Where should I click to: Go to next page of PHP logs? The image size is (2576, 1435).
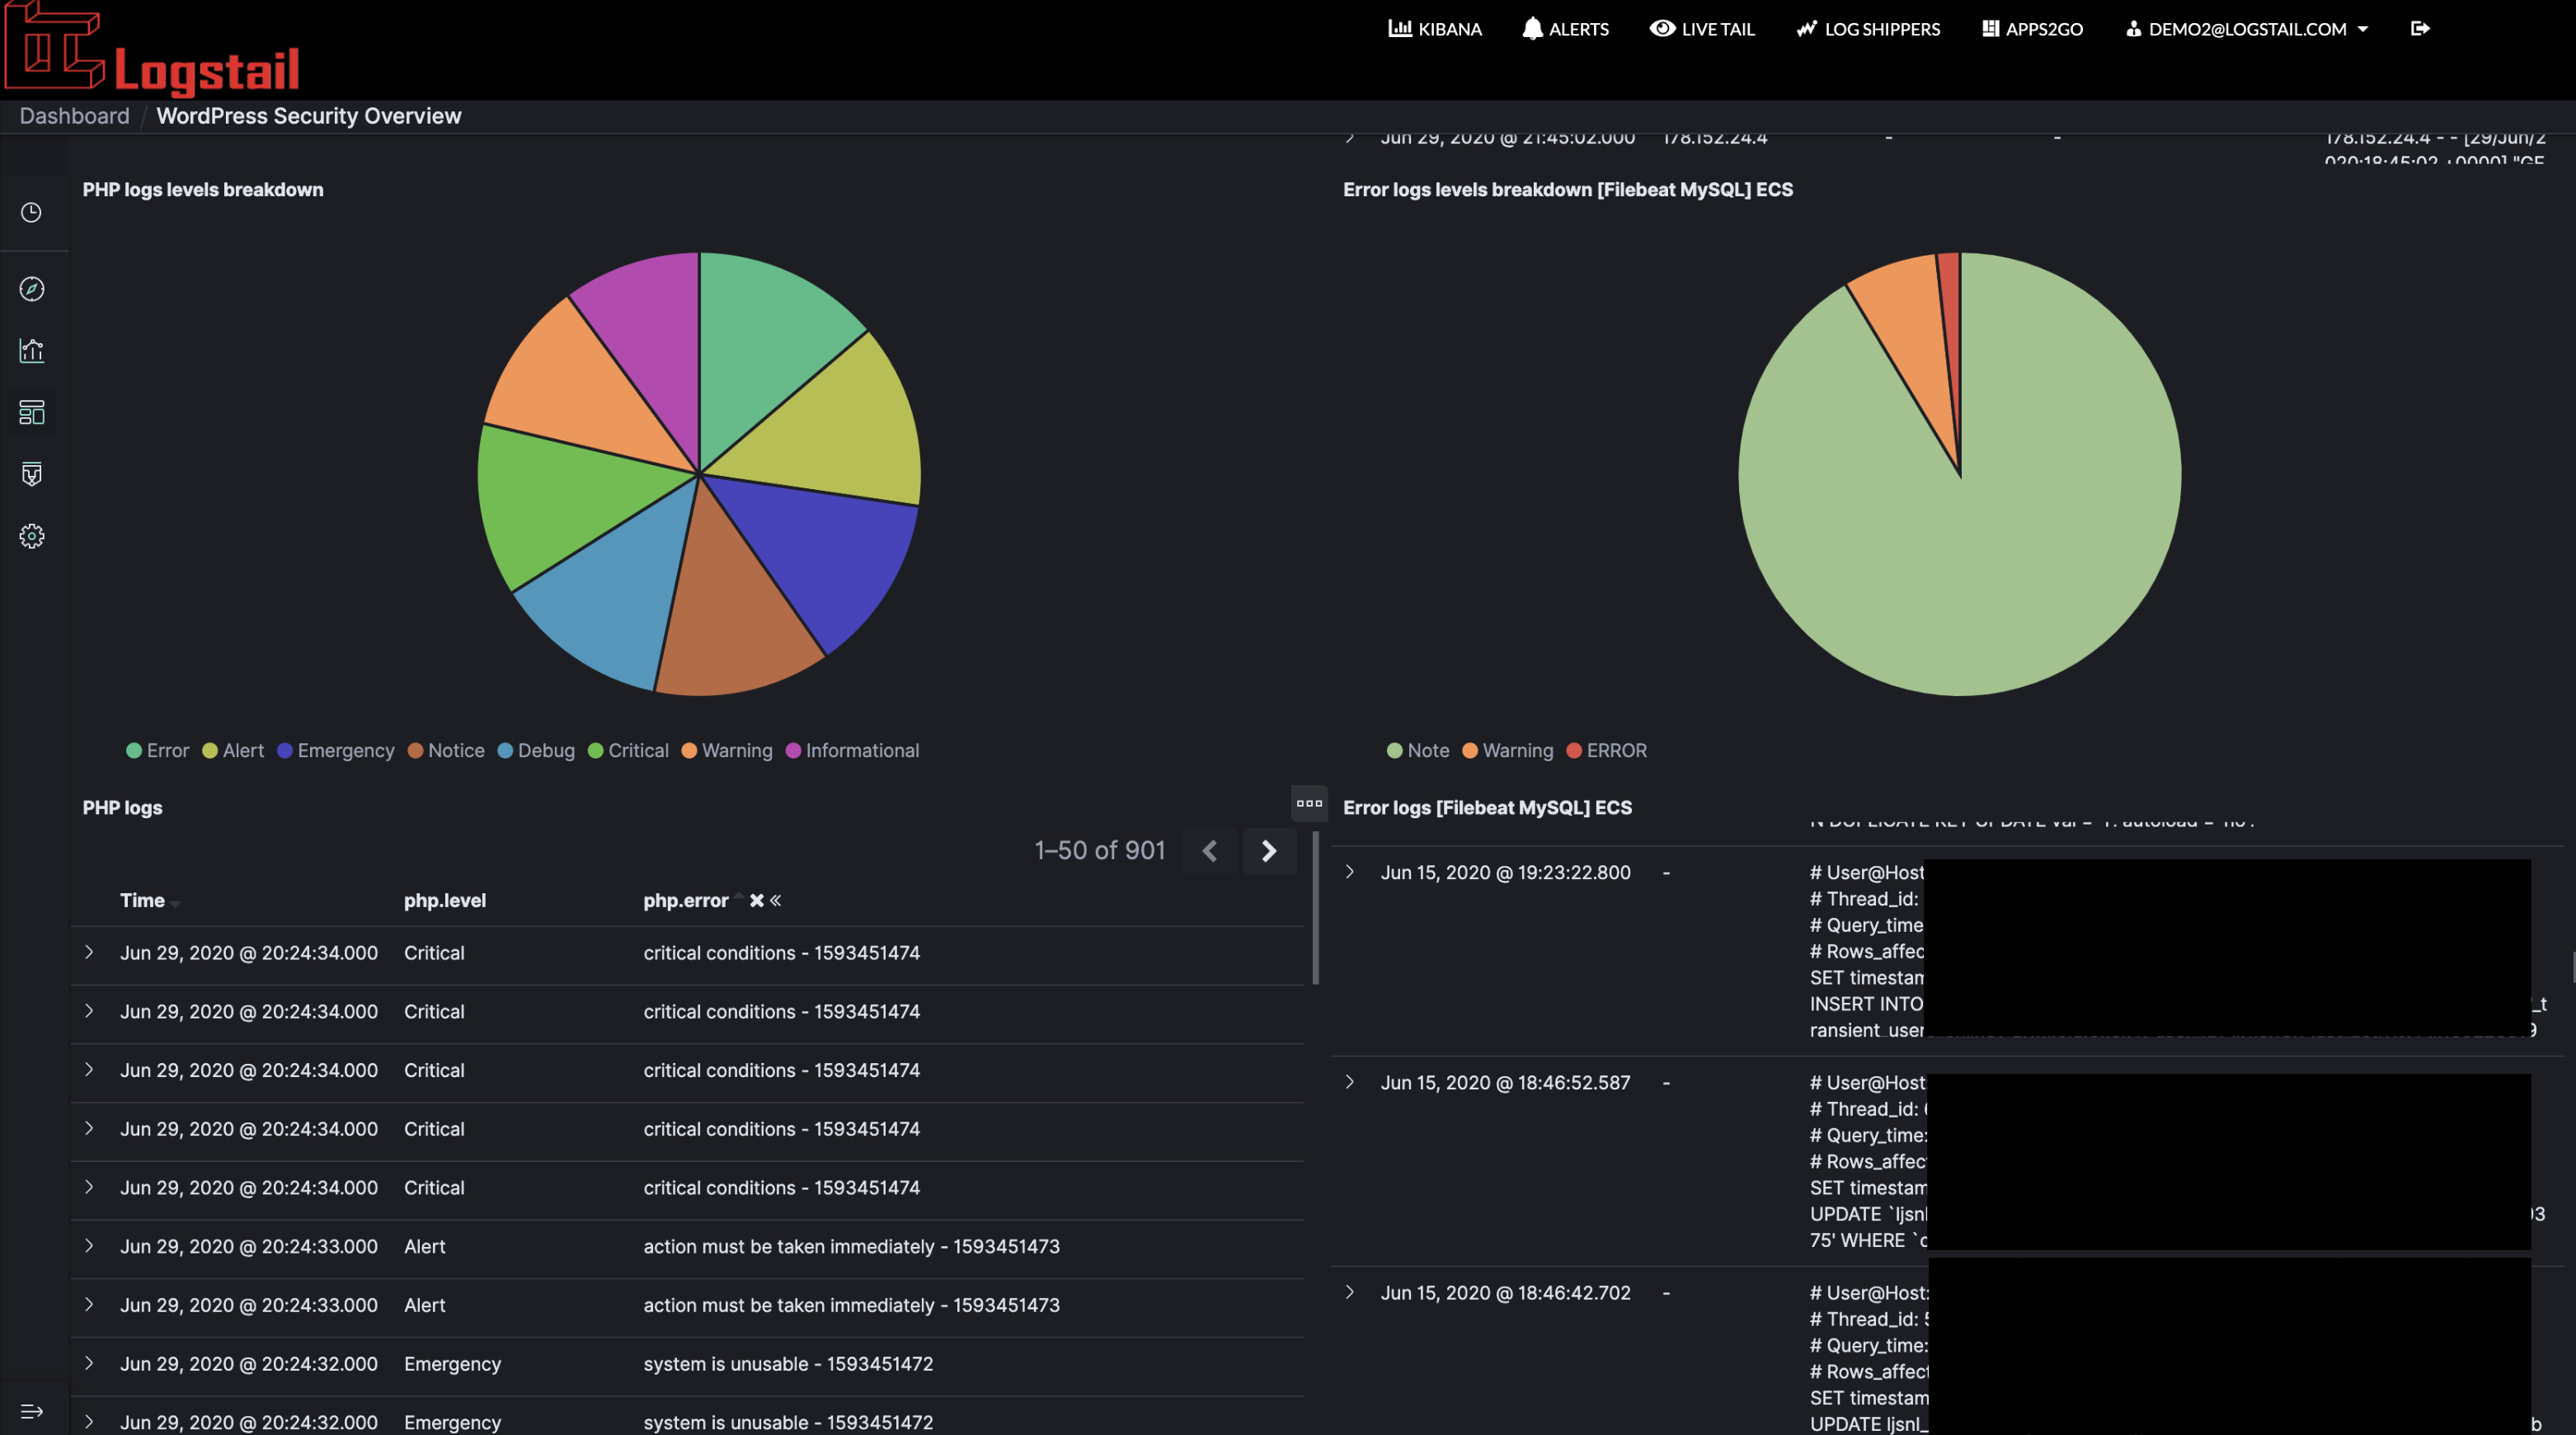tap(1269, 851)
